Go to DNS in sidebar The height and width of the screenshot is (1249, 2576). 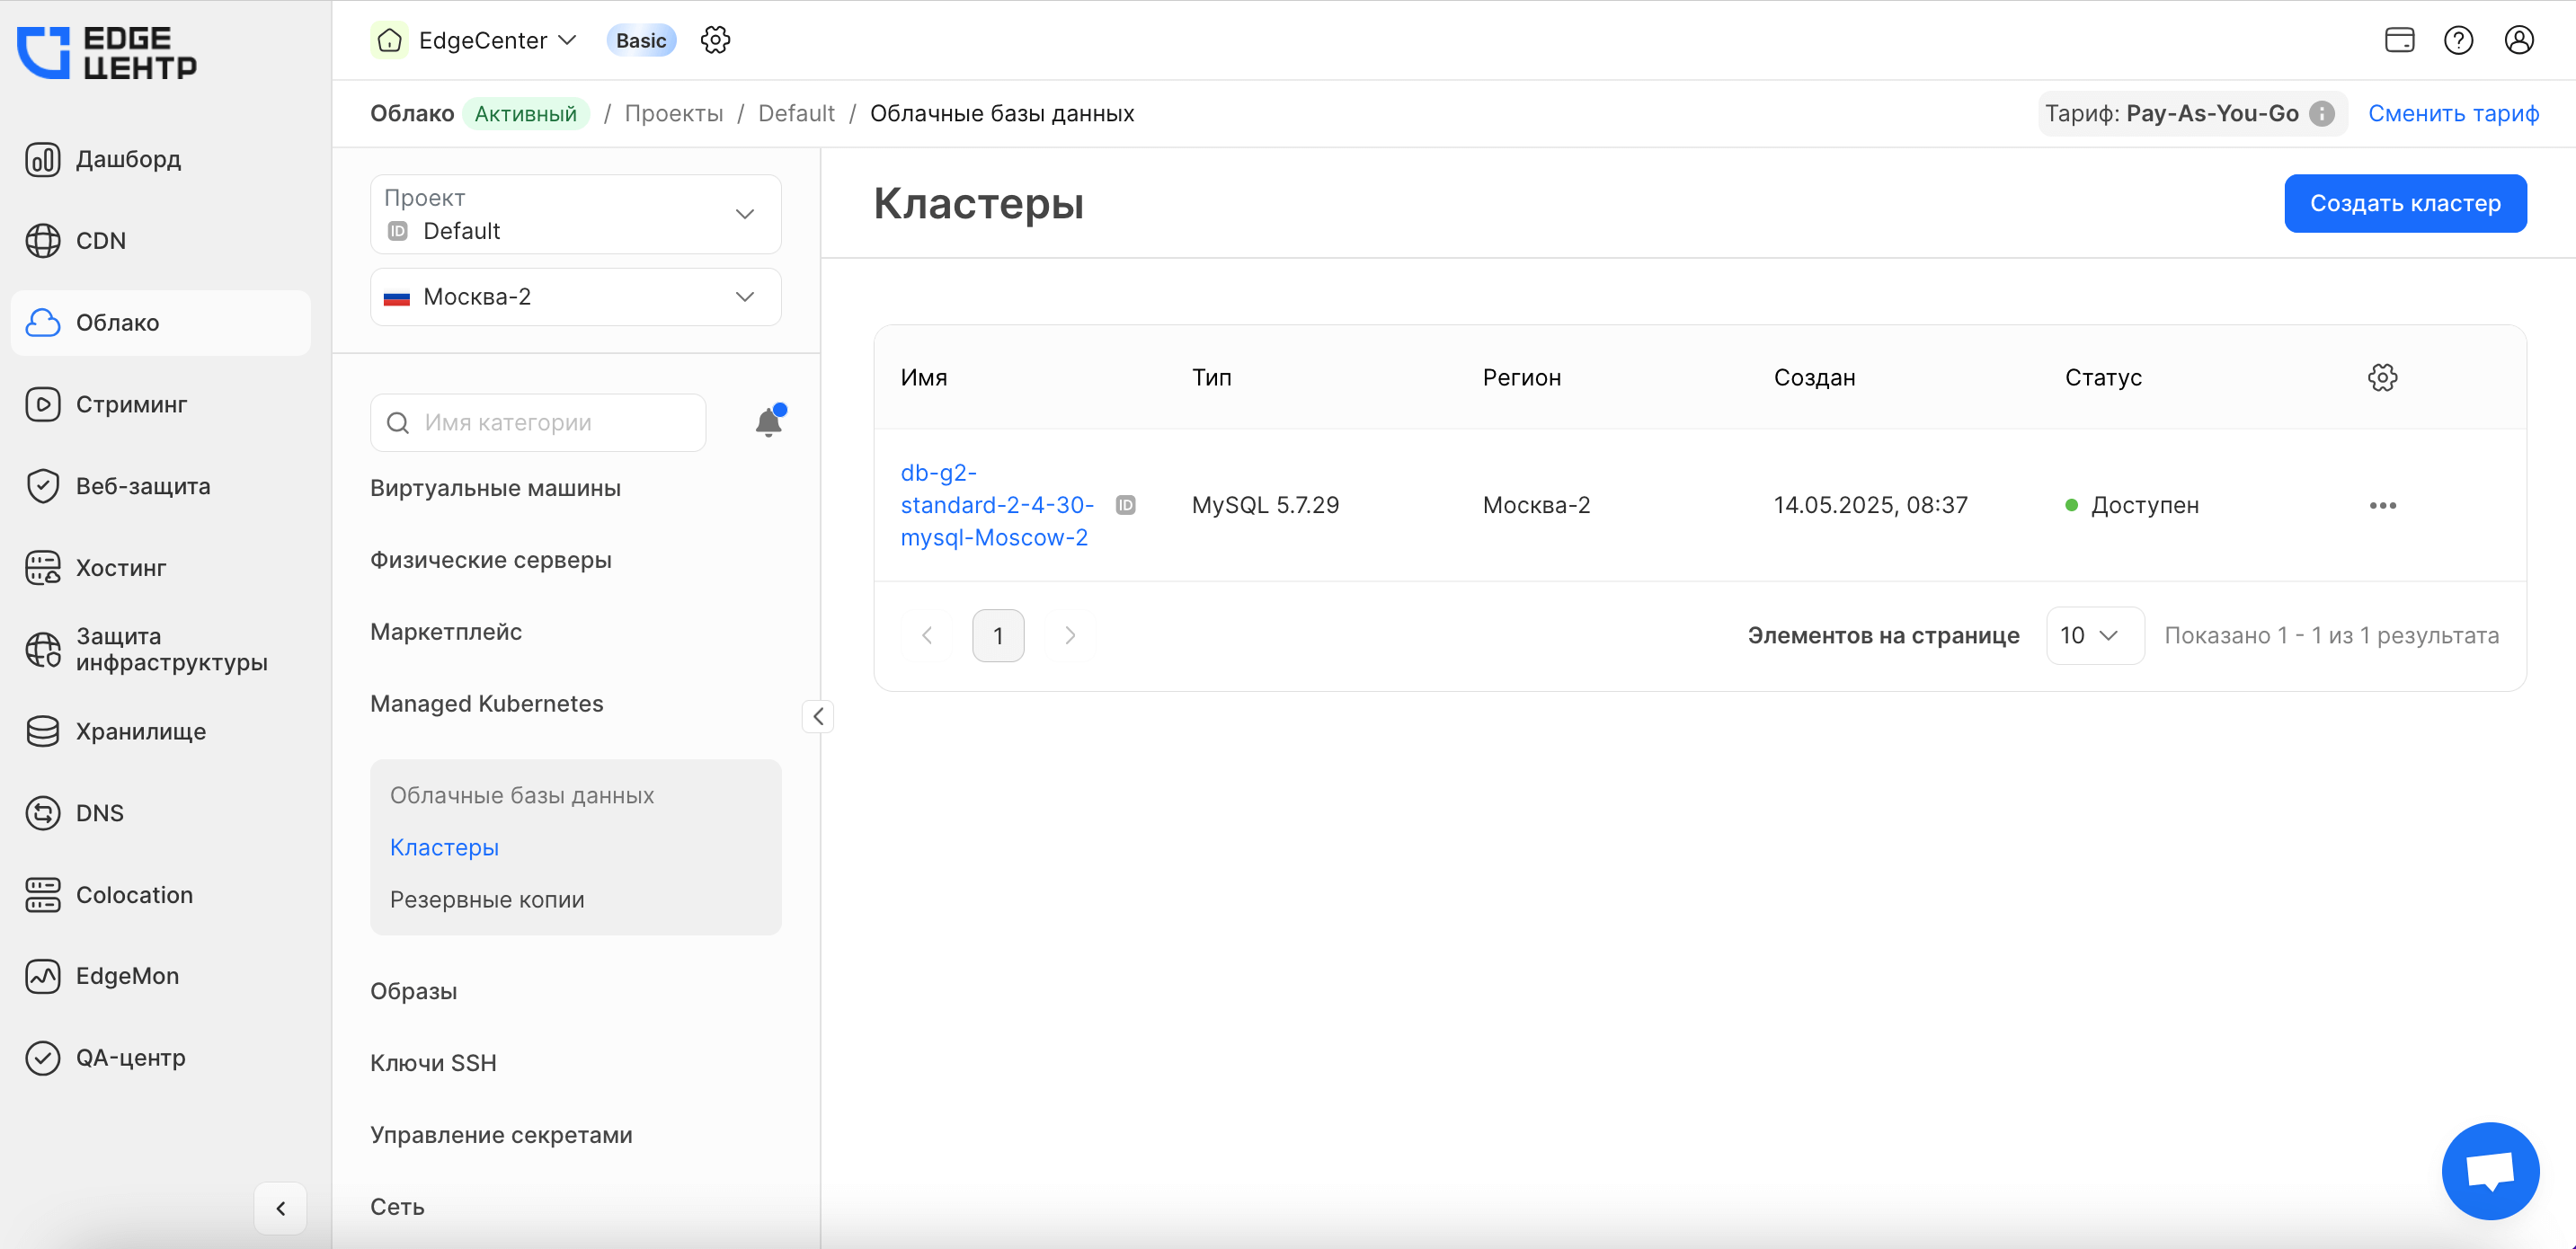coord(99,813)
